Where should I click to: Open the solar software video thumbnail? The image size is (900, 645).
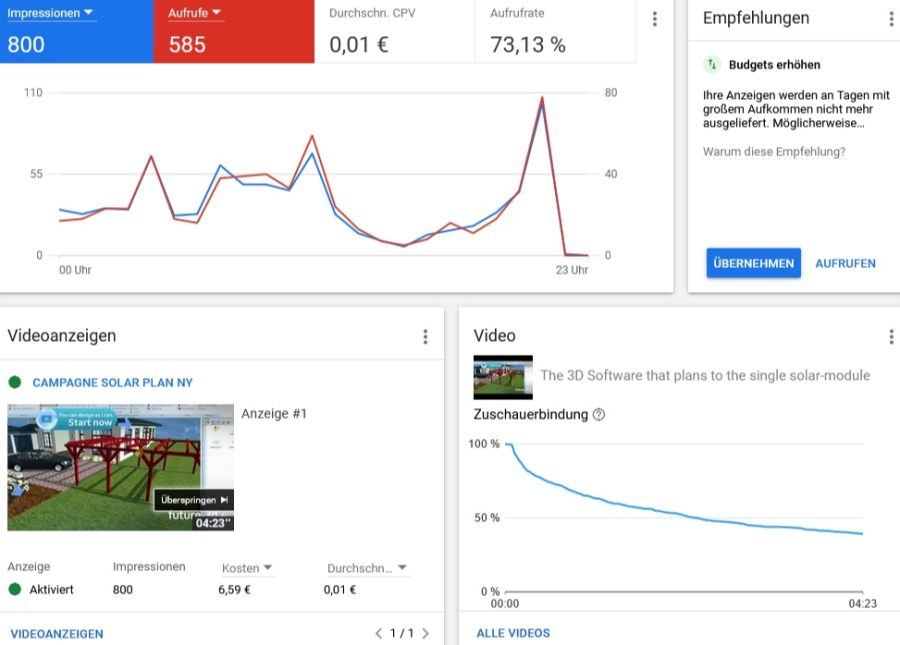tap(503, 377)
